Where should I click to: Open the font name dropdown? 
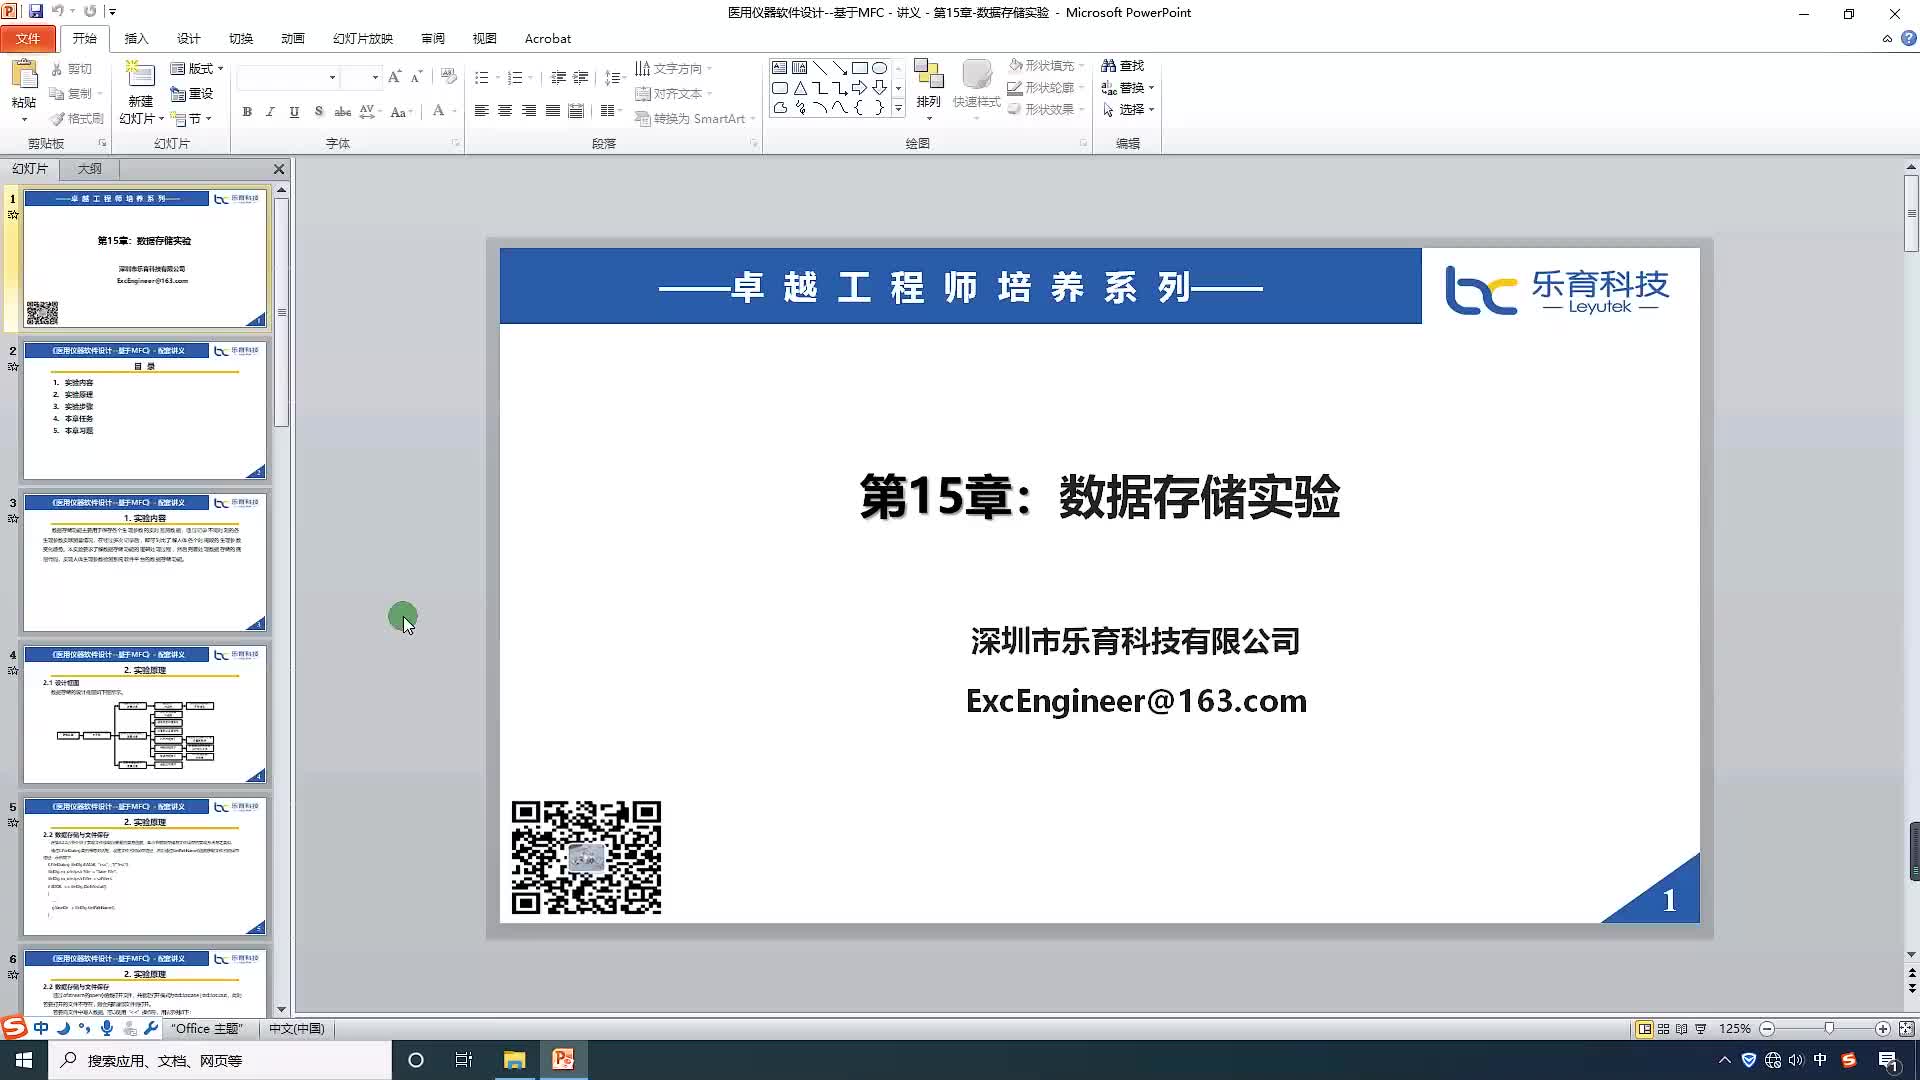(332, 77)
